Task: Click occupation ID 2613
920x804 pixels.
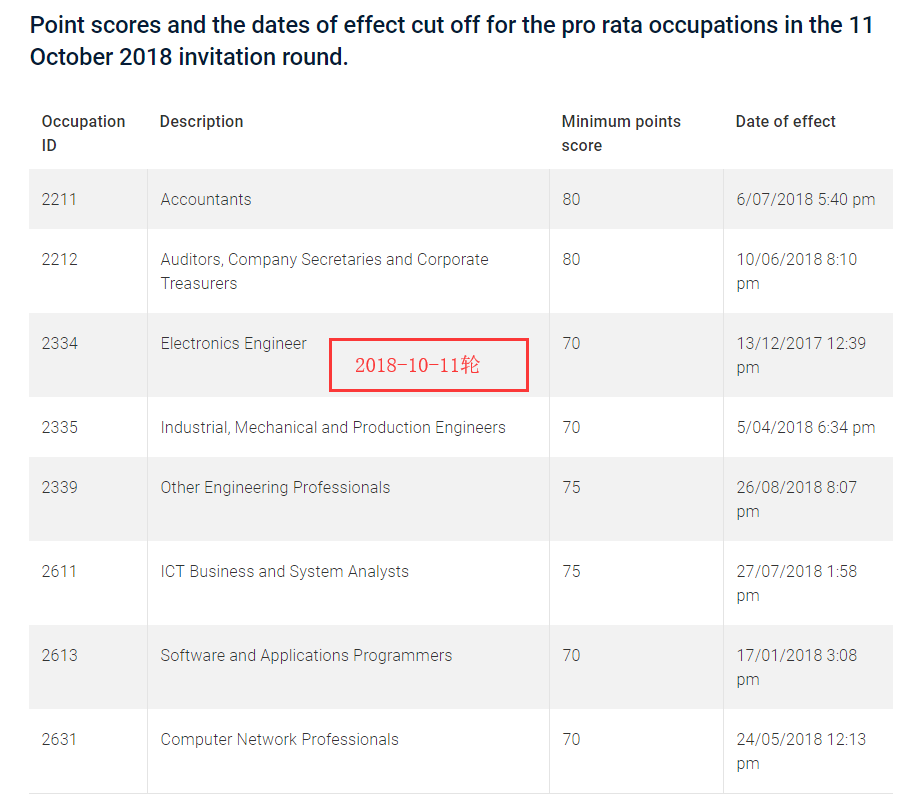Action: tap(59, 655)
